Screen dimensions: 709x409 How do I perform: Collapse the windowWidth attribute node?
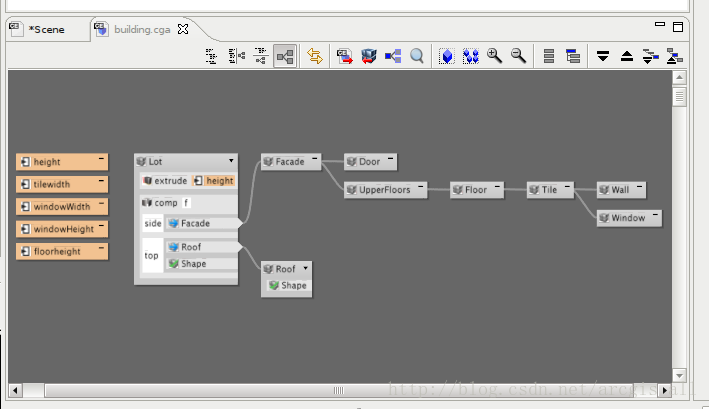[x=101, y=203]
